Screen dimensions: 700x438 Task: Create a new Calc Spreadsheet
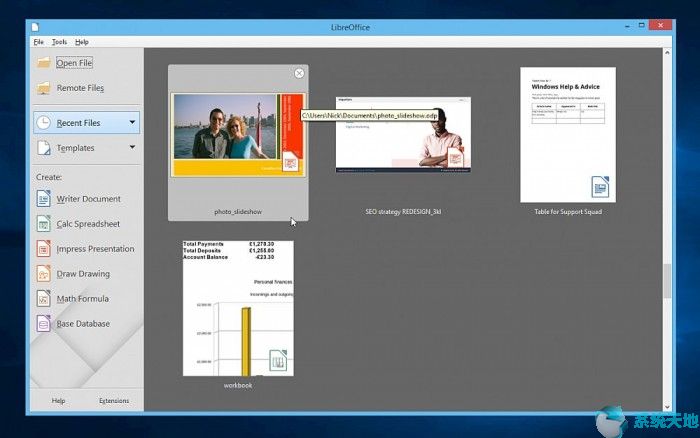tap(88, 224)
